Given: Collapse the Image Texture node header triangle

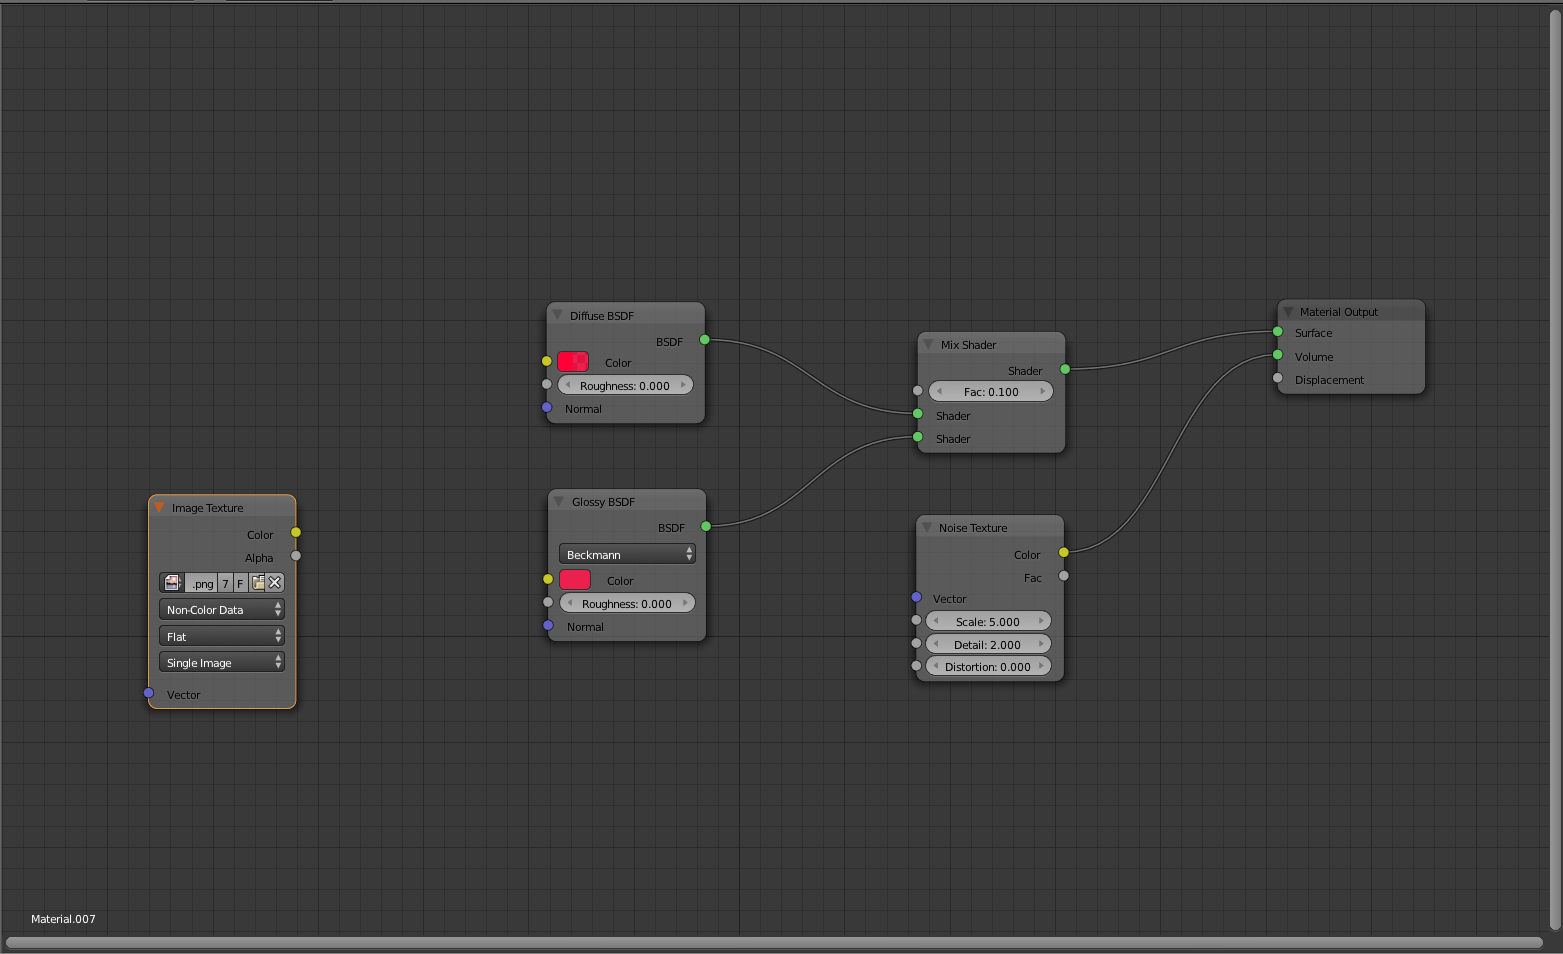Looking at the screenshot, I should click(x=159, y=507).
